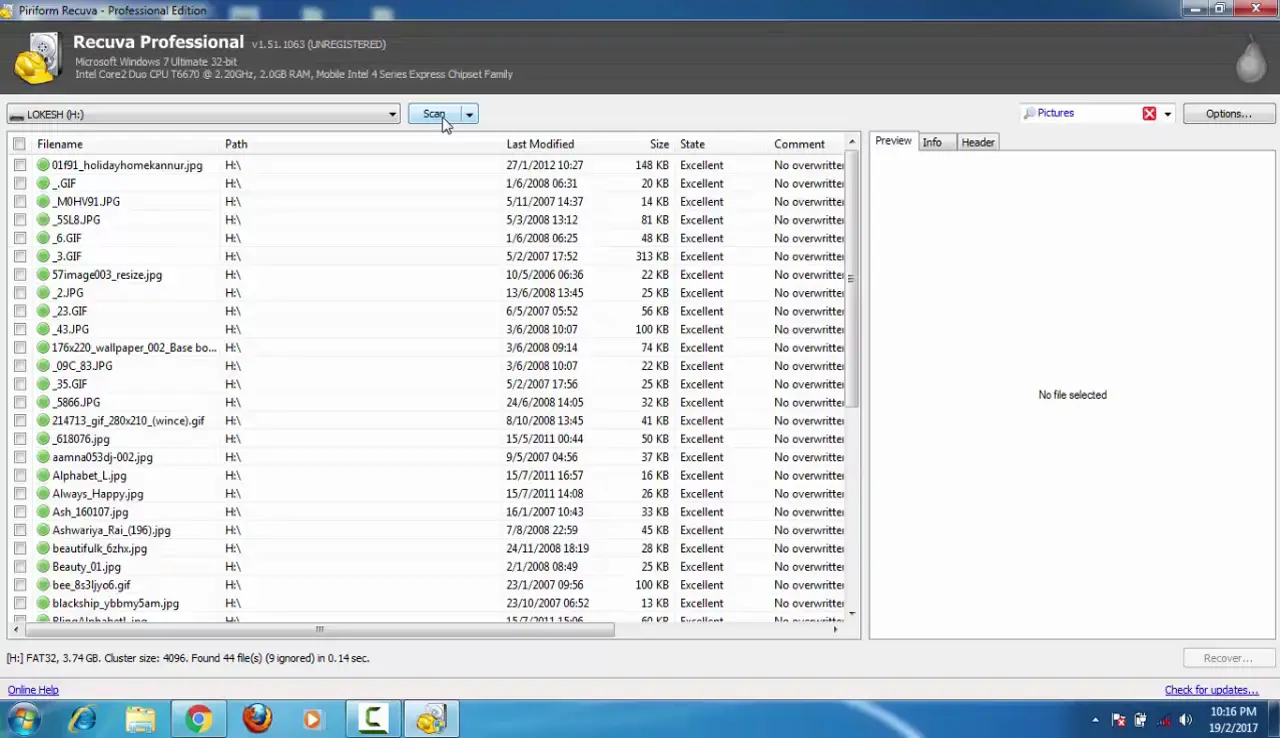Click the file list vertical scrollbar
The width and height of the screenshot is (1280, 738).
click(852, 280)
